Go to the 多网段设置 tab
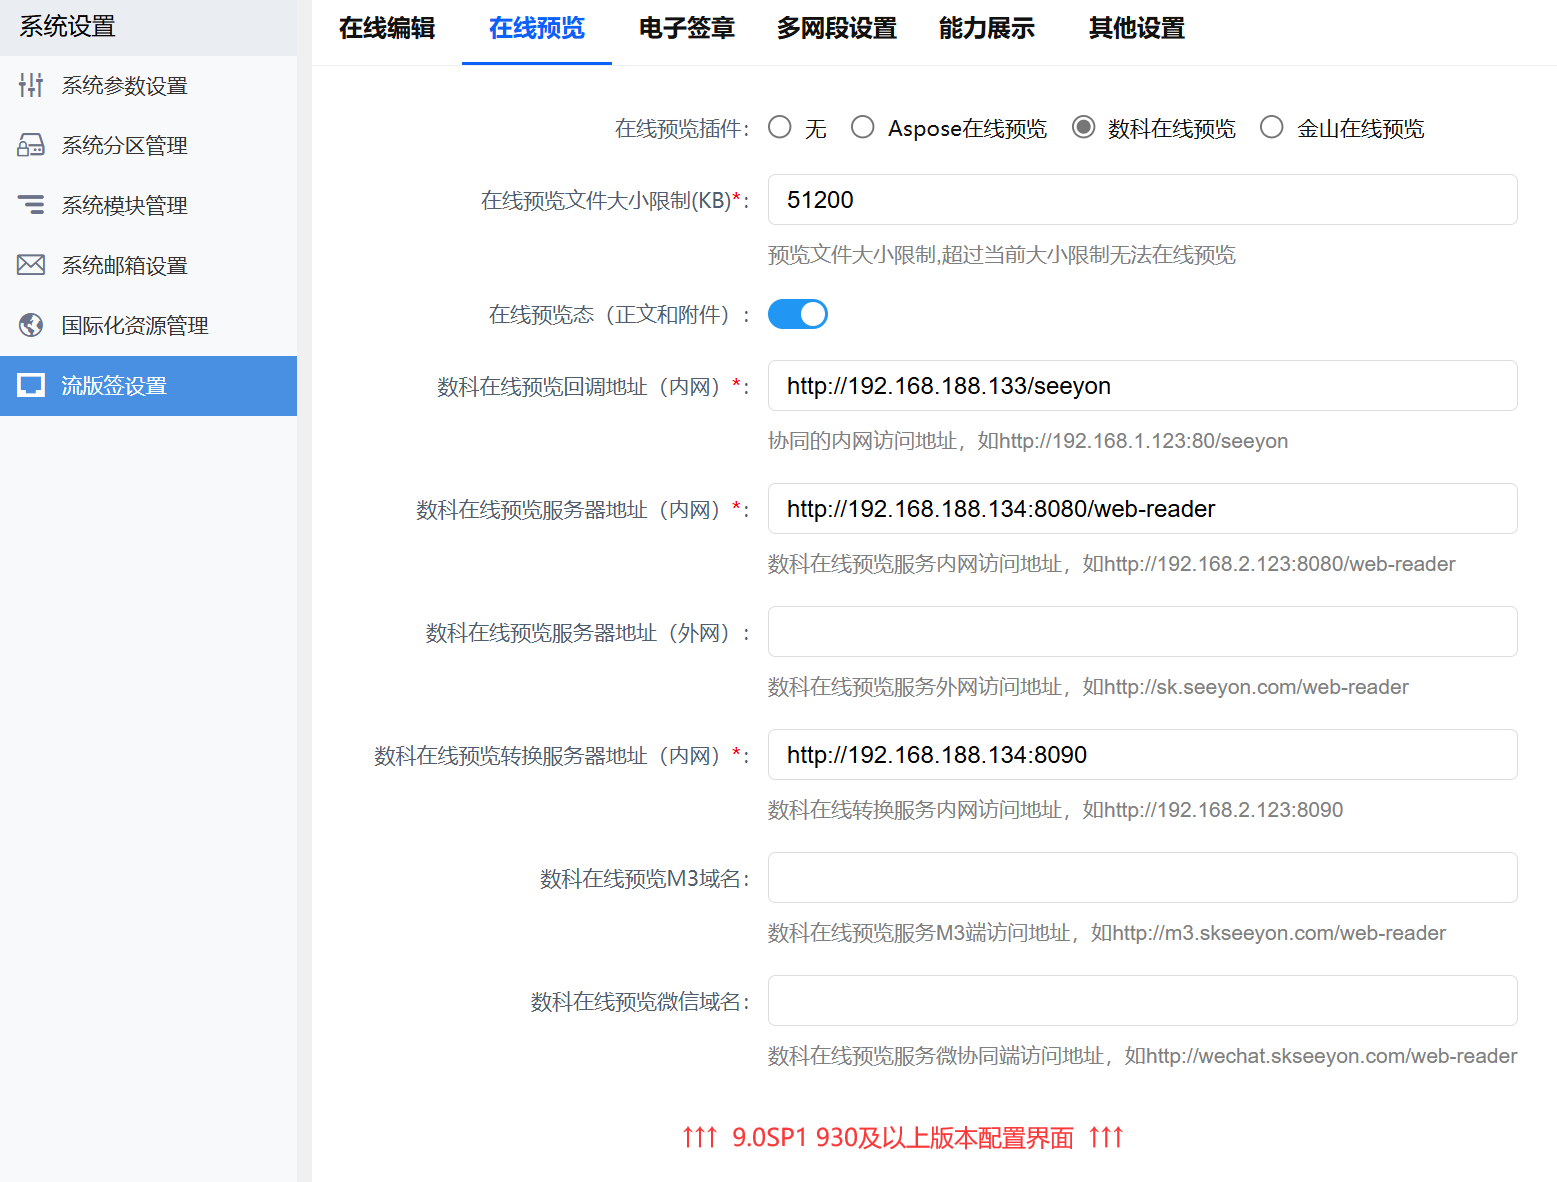 click(x=837, y=29)
